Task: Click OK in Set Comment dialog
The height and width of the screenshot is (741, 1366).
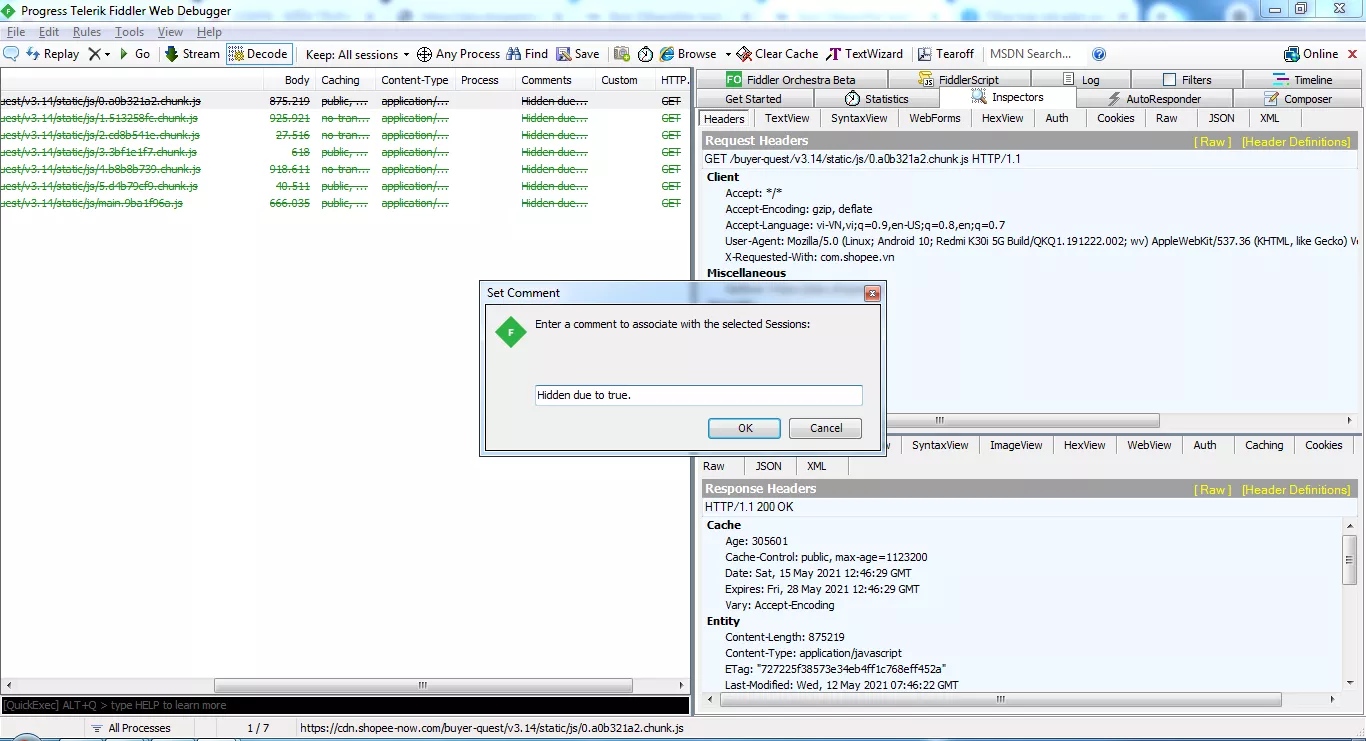Action: (745, 428)
